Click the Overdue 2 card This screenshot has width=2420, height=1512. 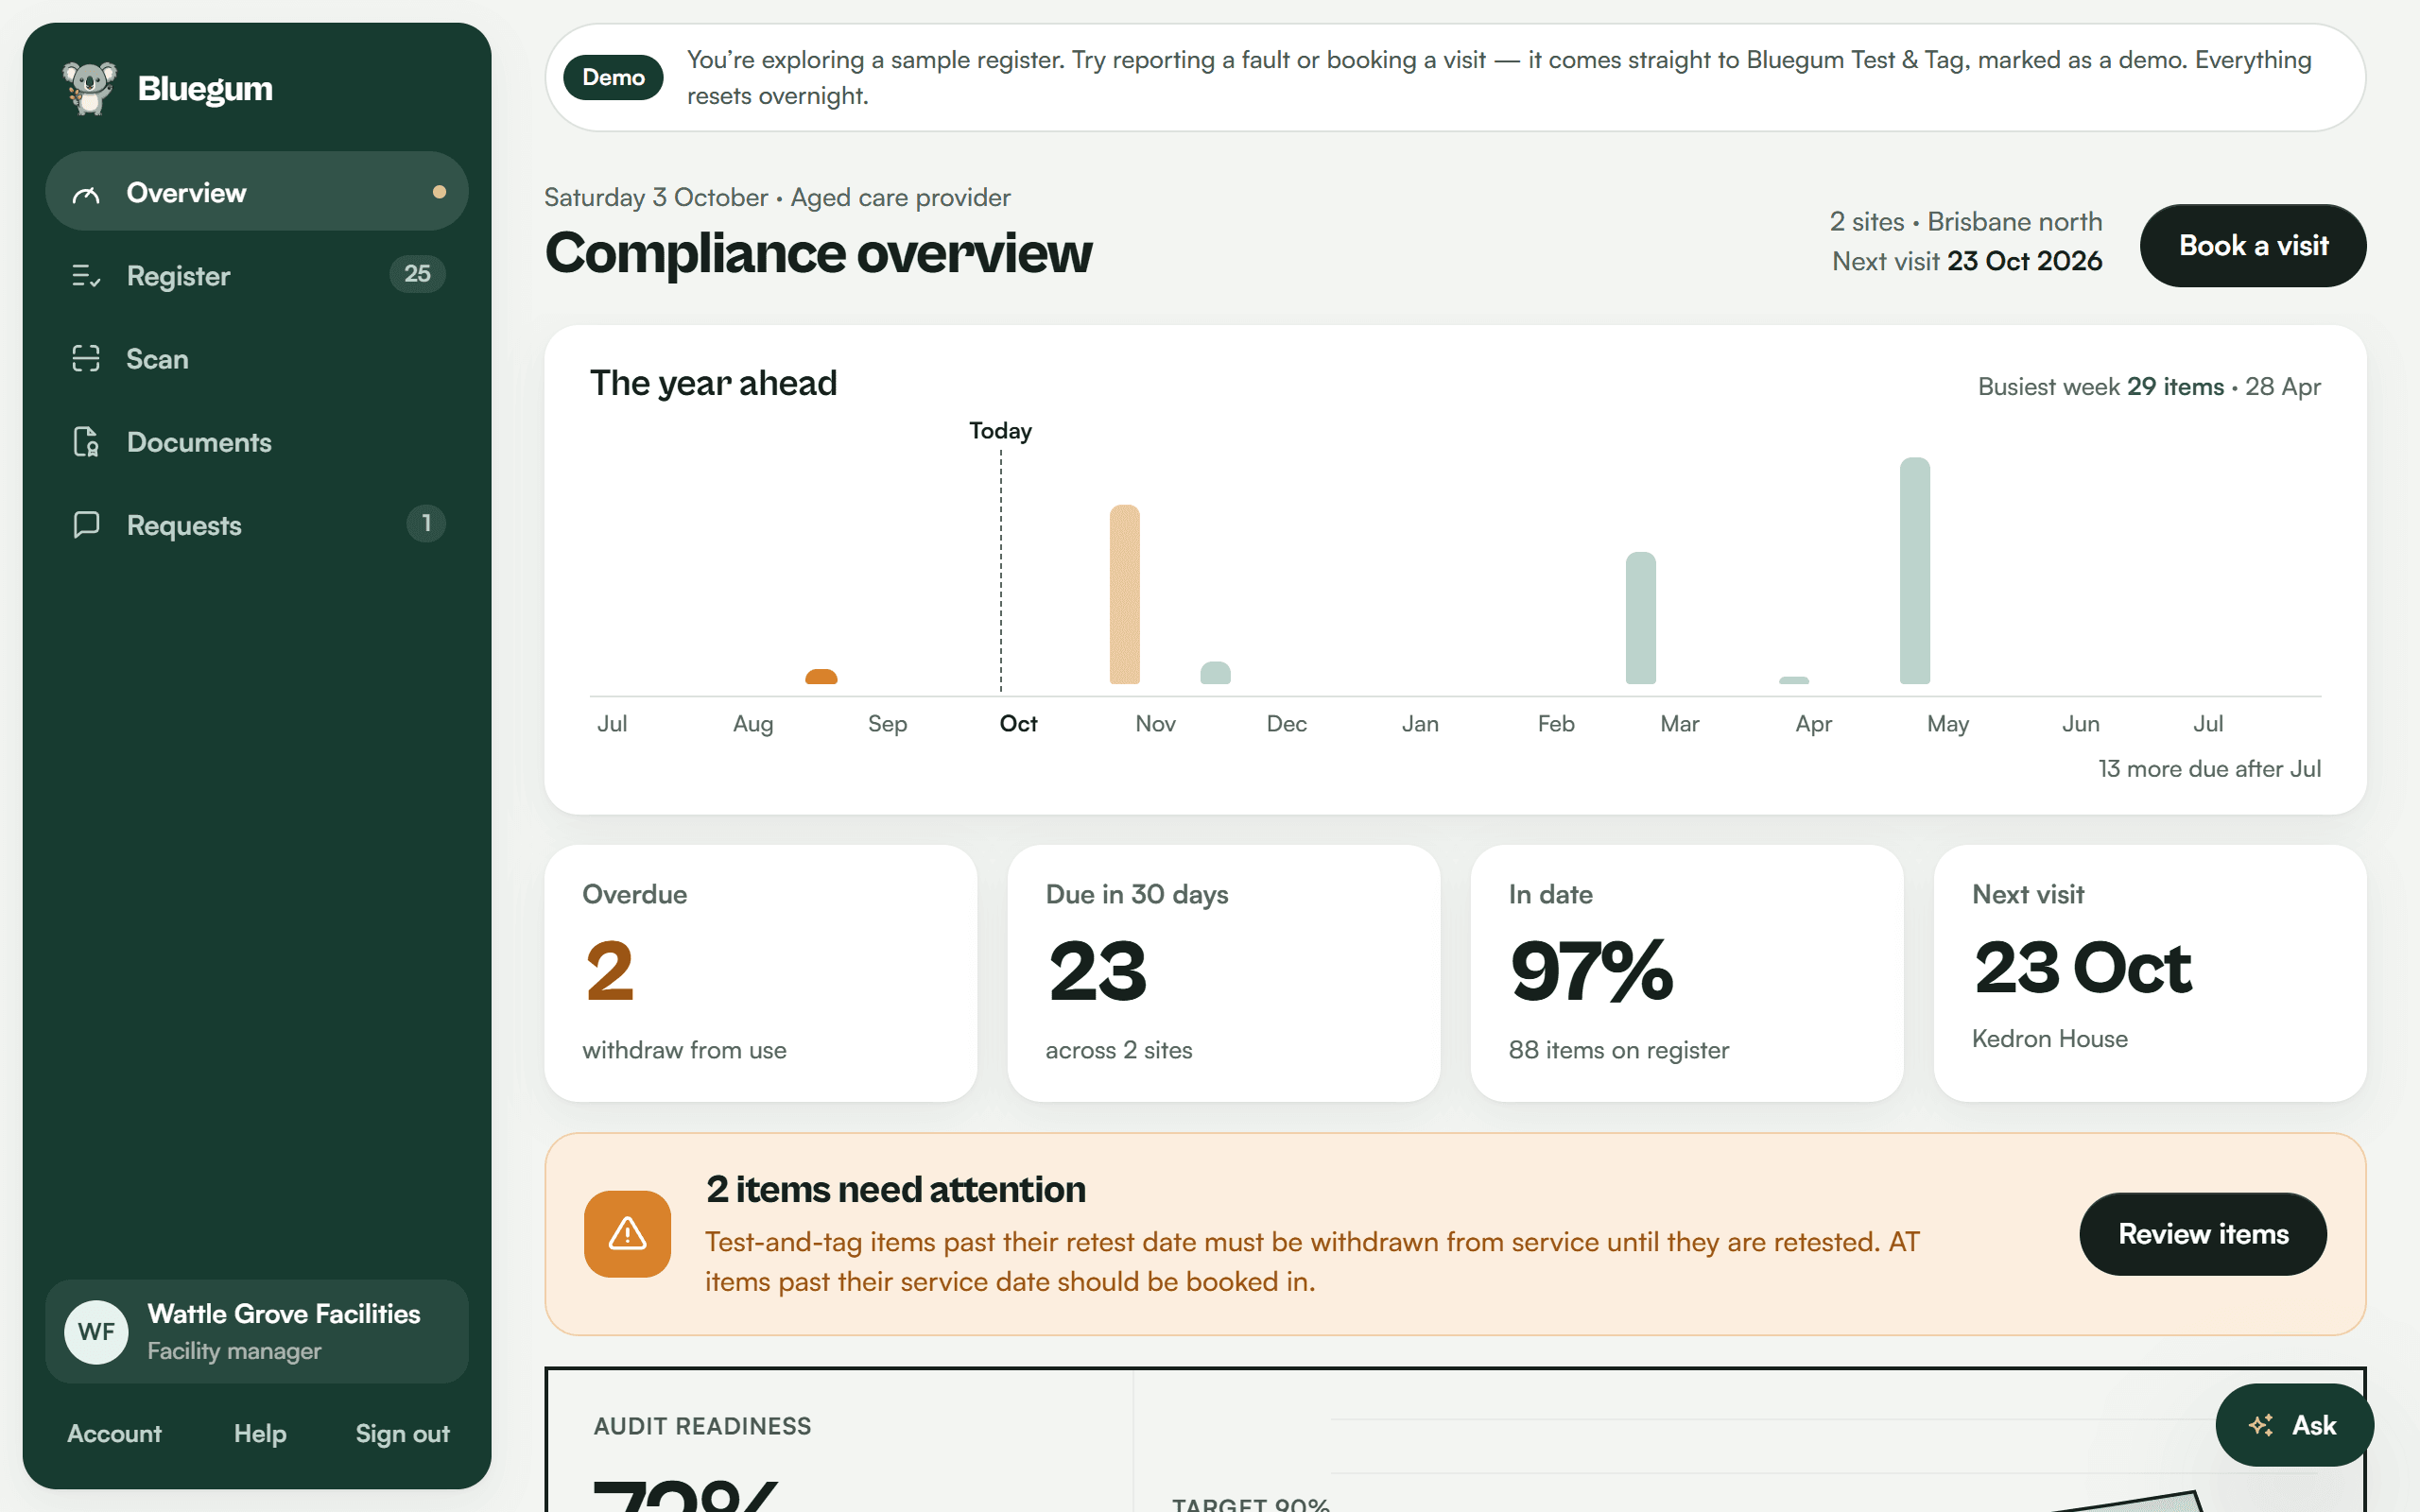point(760,973)
